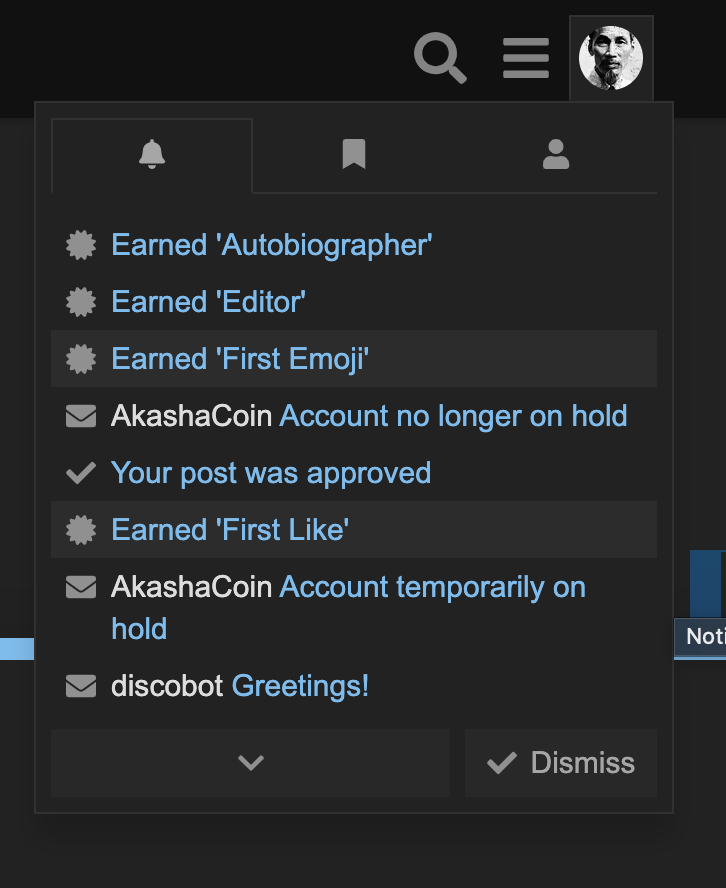This screenshot has height=888, width=726.
Task: Open the "Earned 'First Emoji'" notification
Action: (240, 359)
